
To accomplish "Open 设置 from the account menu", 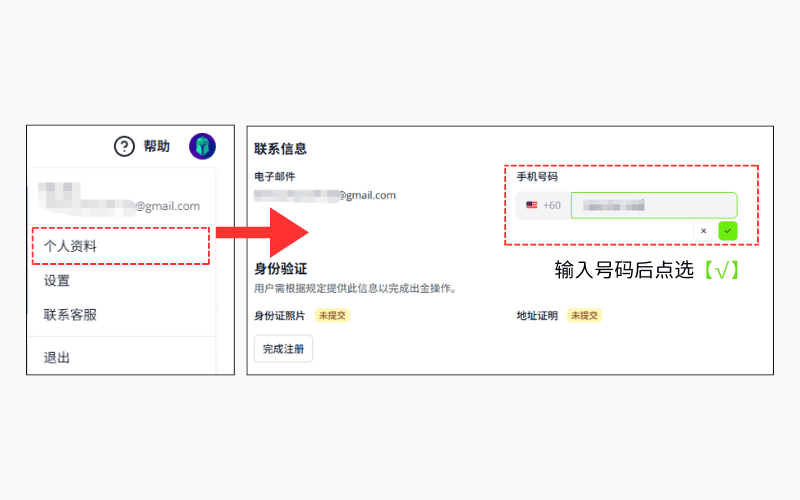I will click(57, 281).
